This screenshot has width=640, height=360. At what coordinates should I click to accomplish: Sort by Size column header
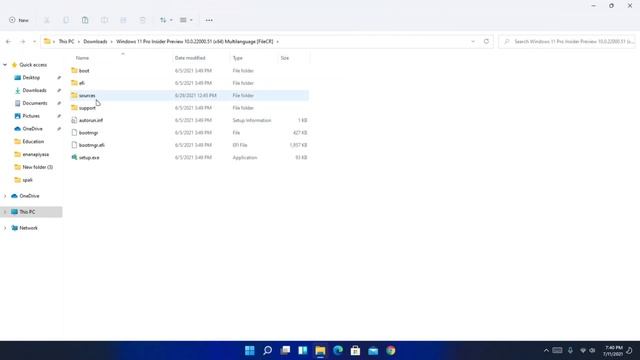point(284,58)
